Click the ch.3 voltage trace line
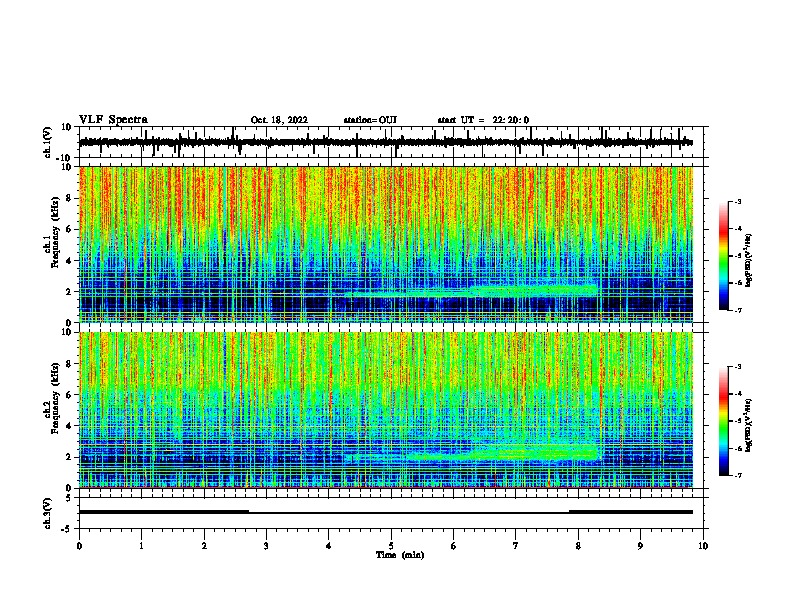 click(x=385, y=512)
